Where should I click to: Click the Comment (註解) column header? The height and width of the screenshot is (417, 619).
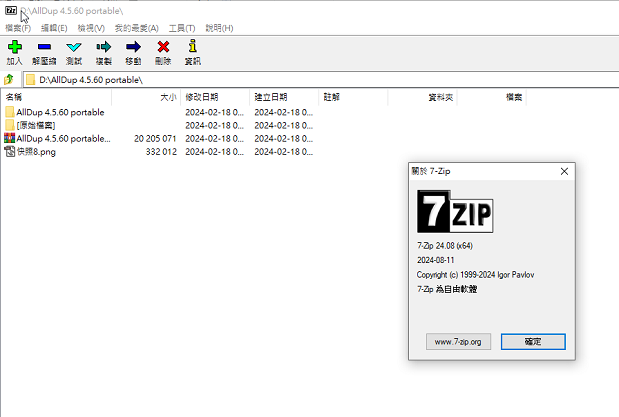tap(353, 97)
